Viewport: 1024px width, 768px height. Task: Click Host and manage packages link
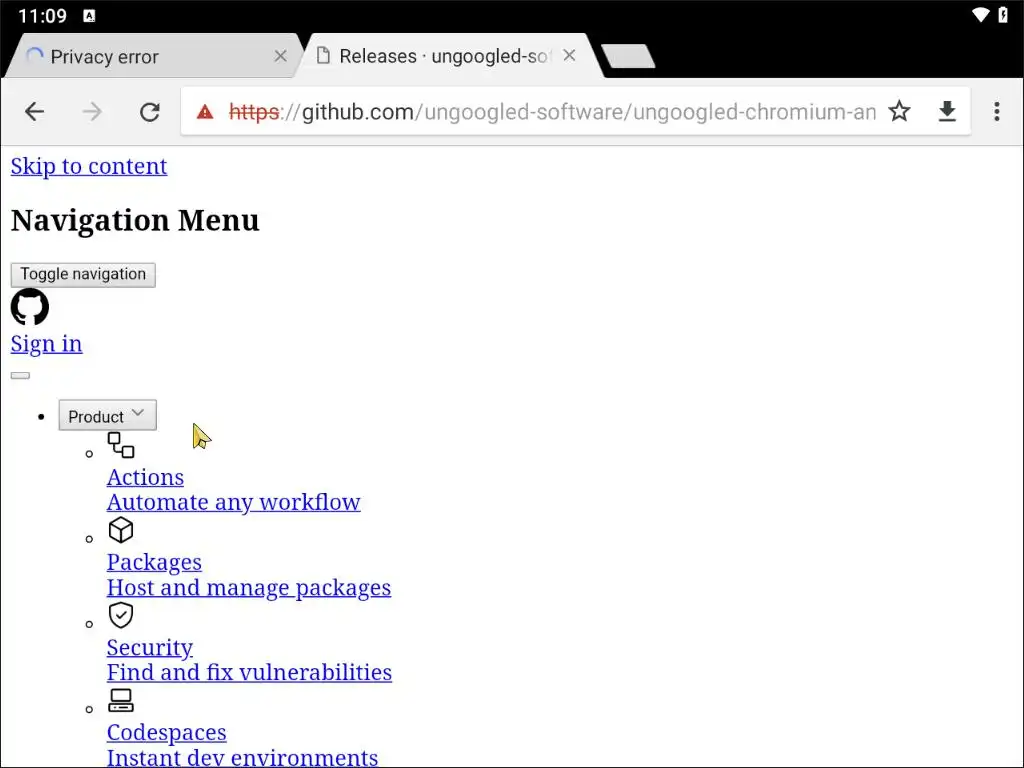tap(249, 588)
